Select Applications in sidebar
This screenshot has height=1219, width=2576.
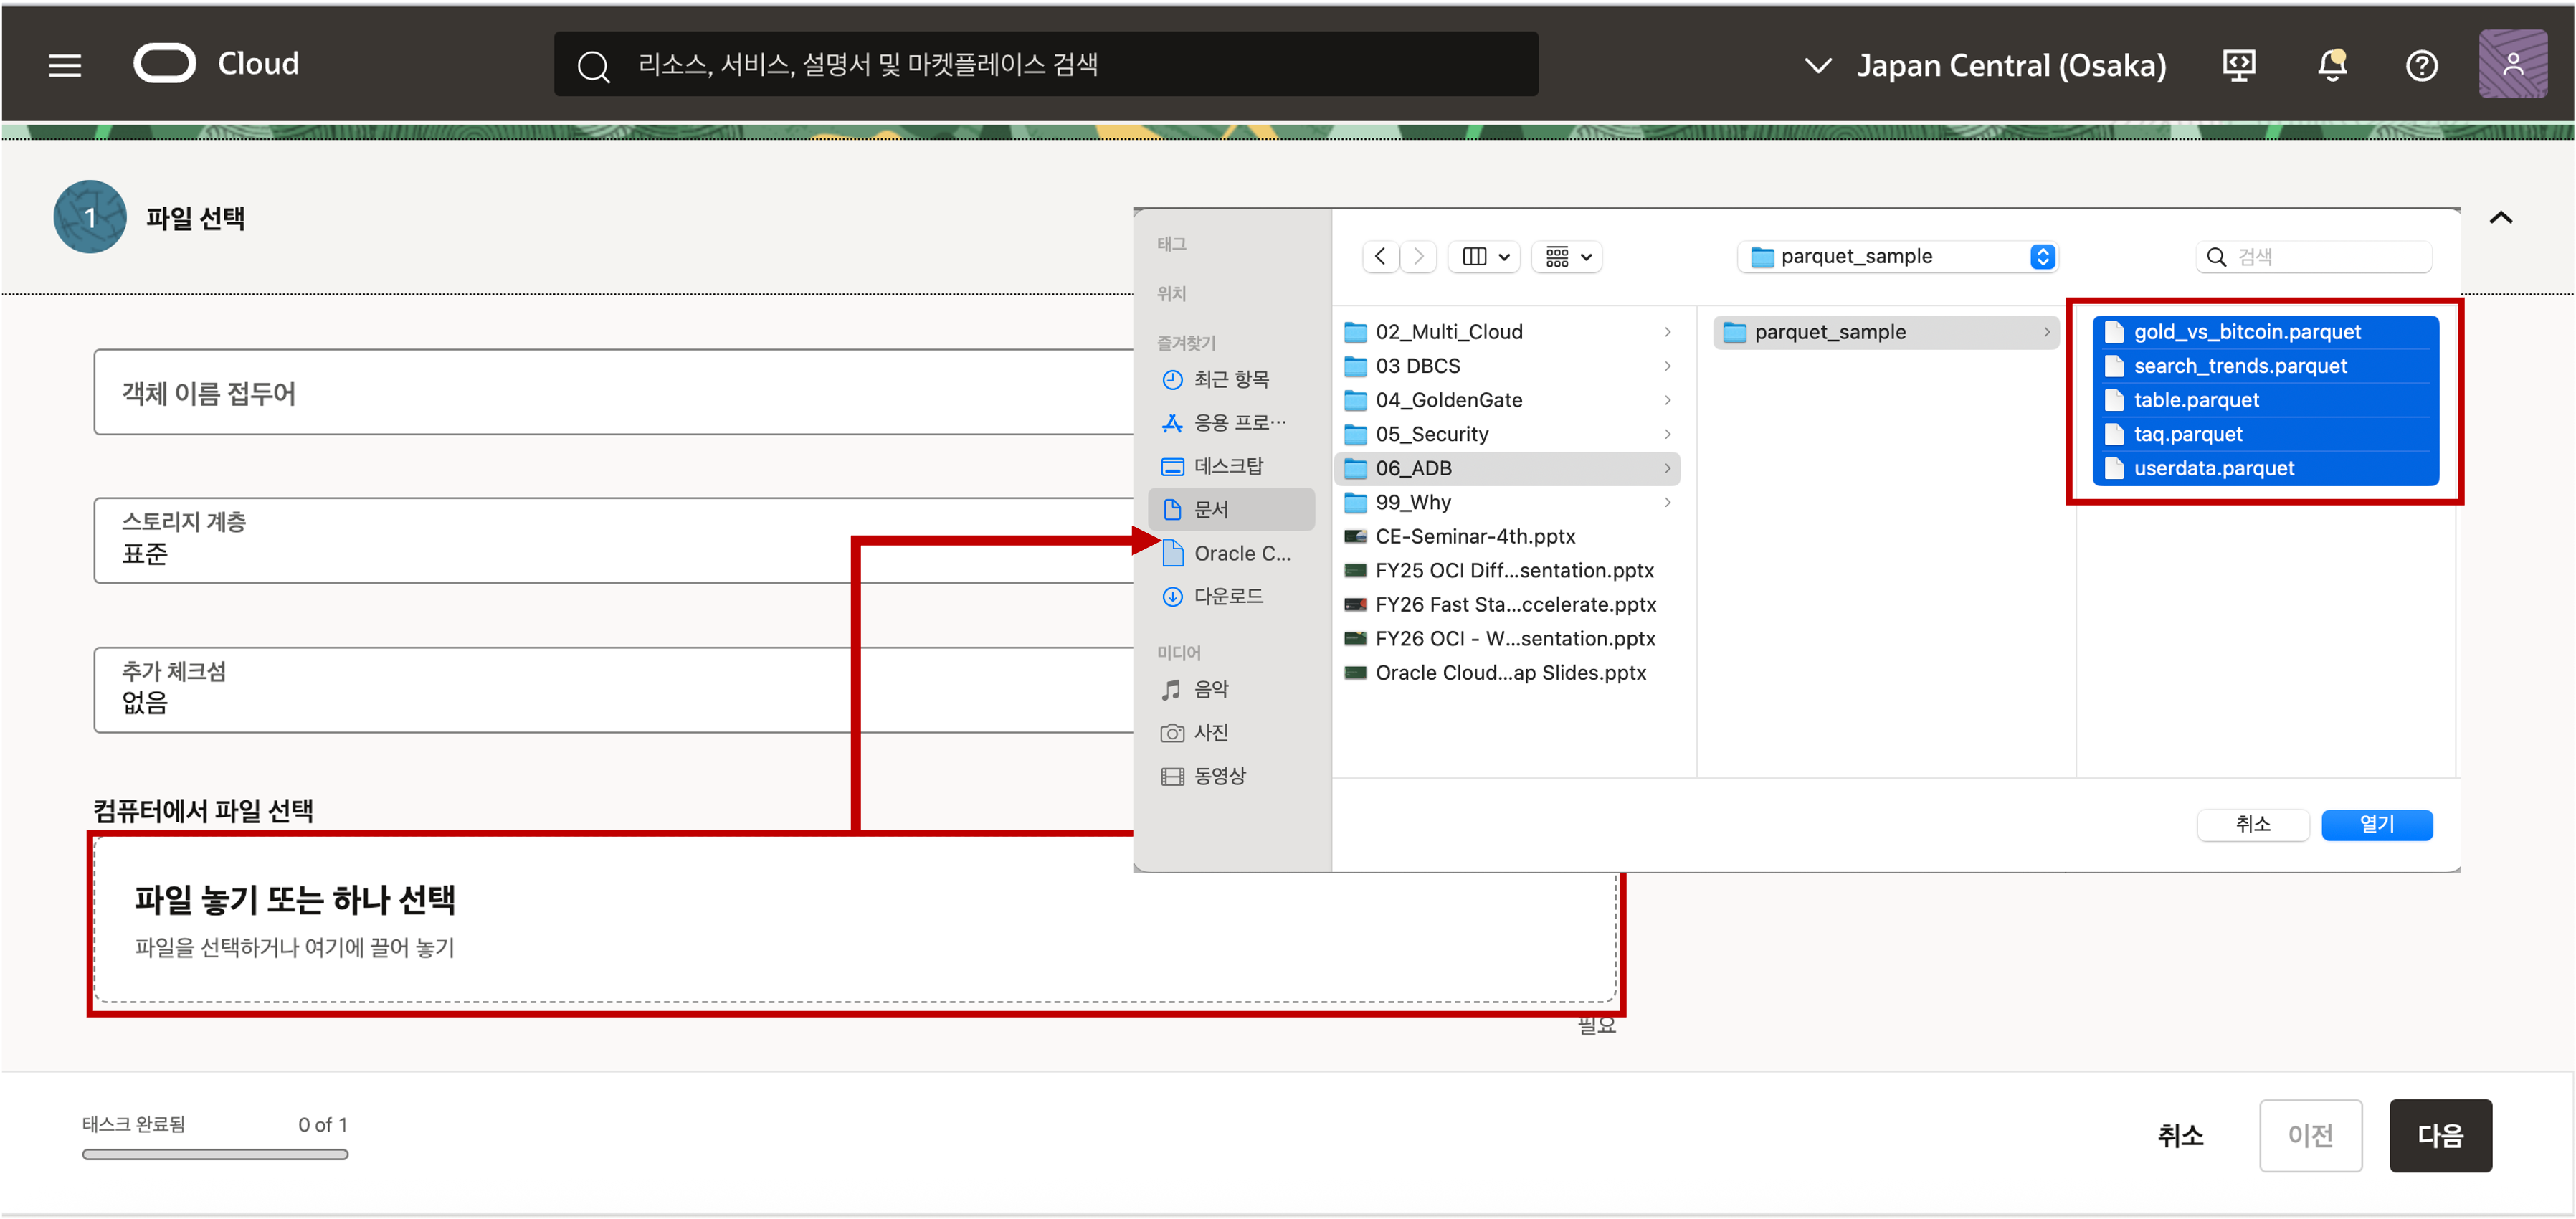[x=1231, y=423]
